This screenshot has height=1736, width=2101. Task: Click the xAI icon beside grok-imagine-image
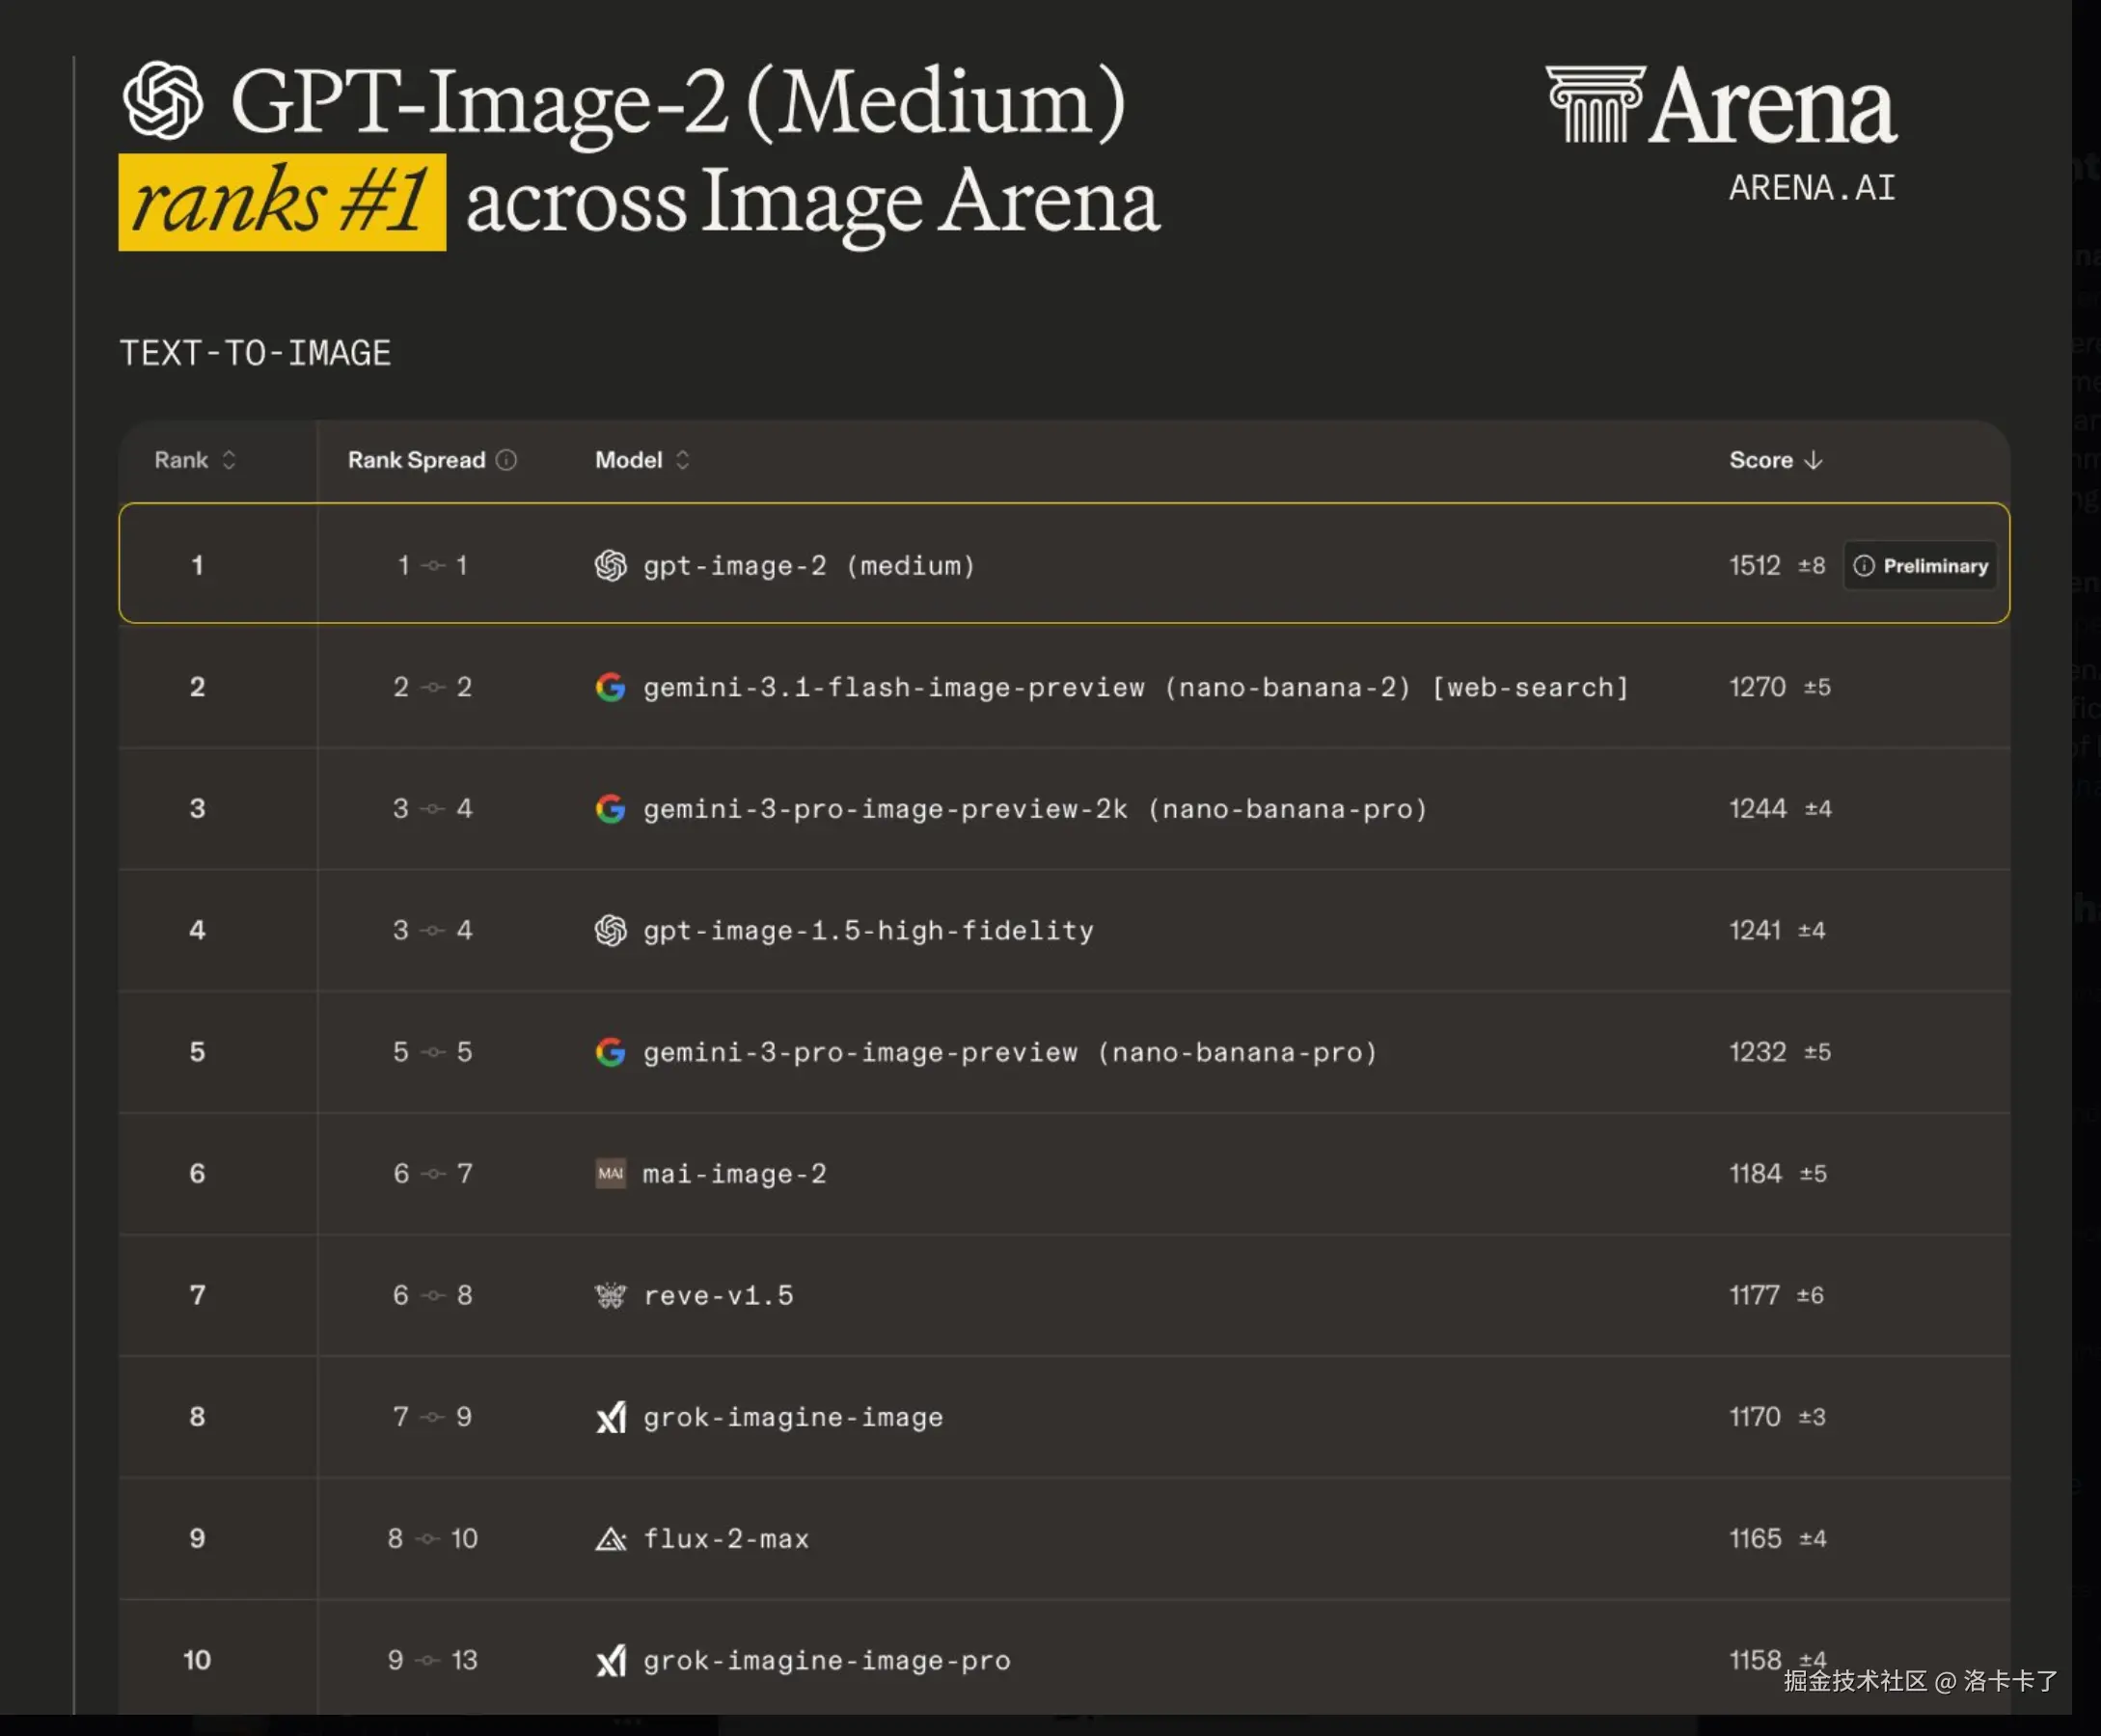point(610,1417)
